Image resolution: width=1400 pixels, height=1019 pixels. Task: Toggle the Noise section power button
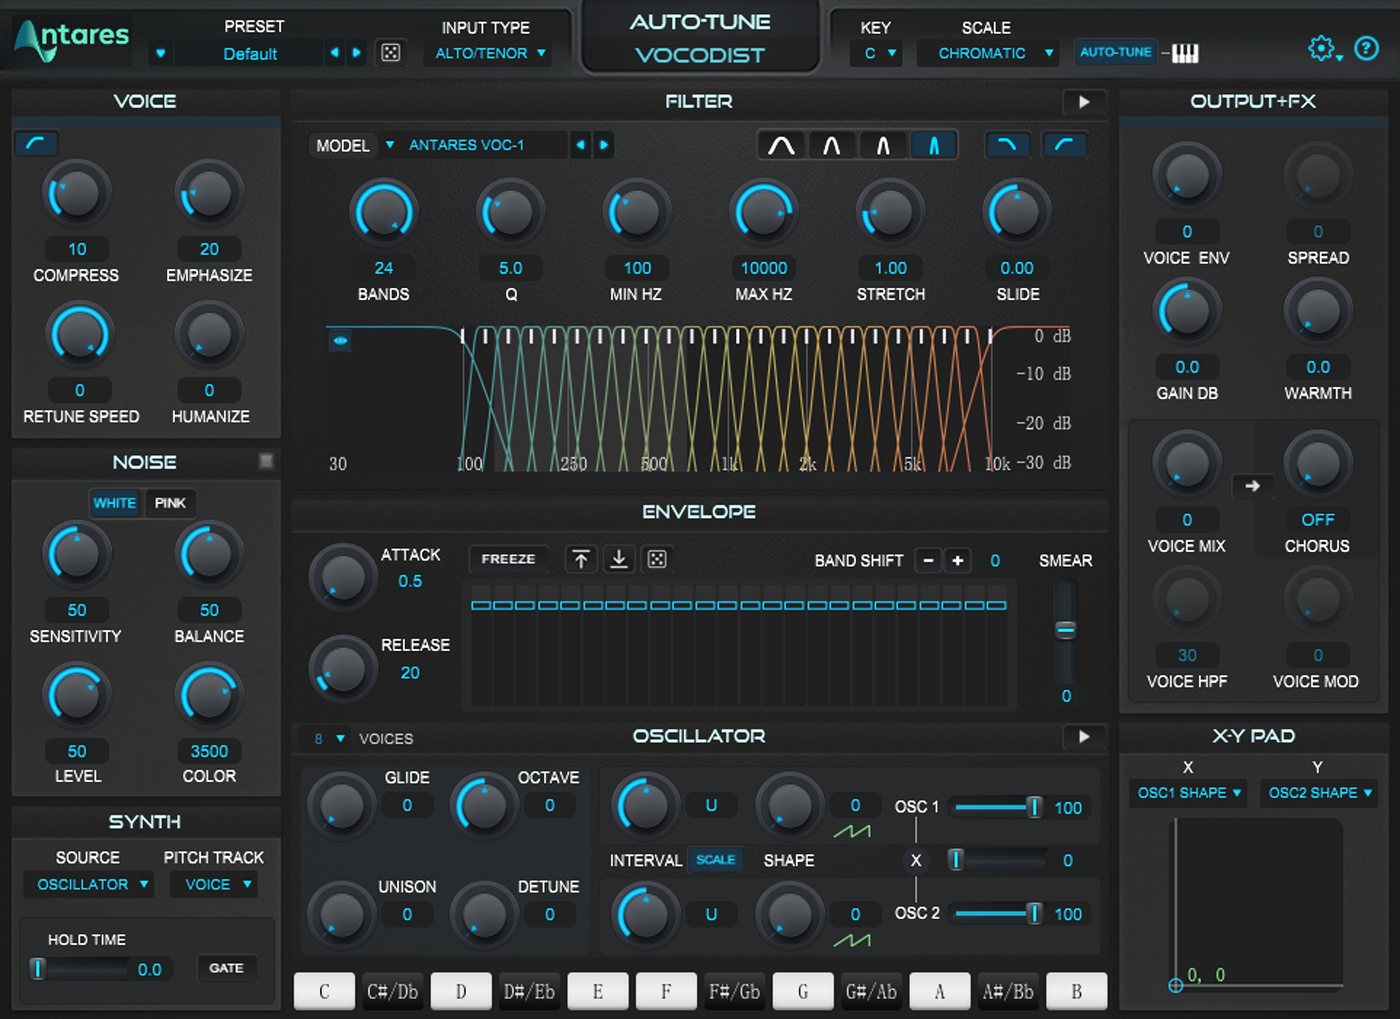tap(266, 461)
